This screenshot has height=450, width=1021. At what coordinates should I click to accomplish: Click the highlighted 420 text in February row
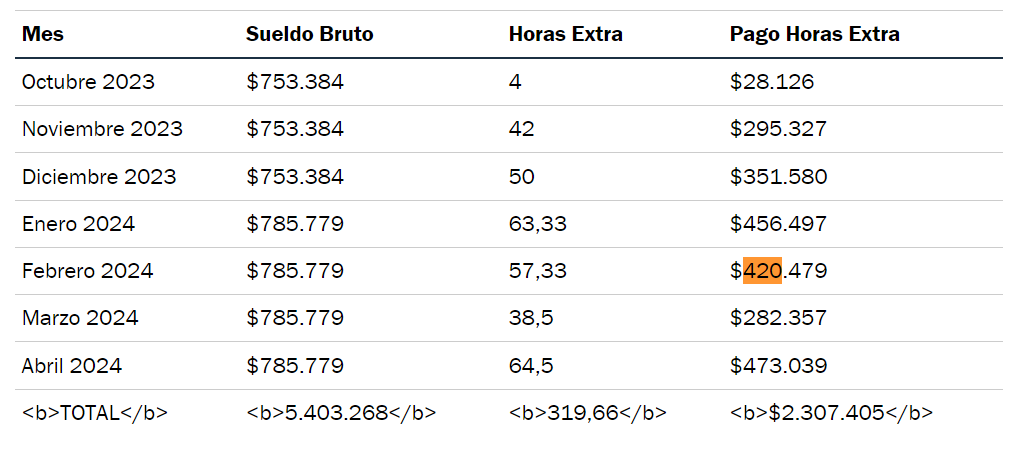(x=762, y=271)
